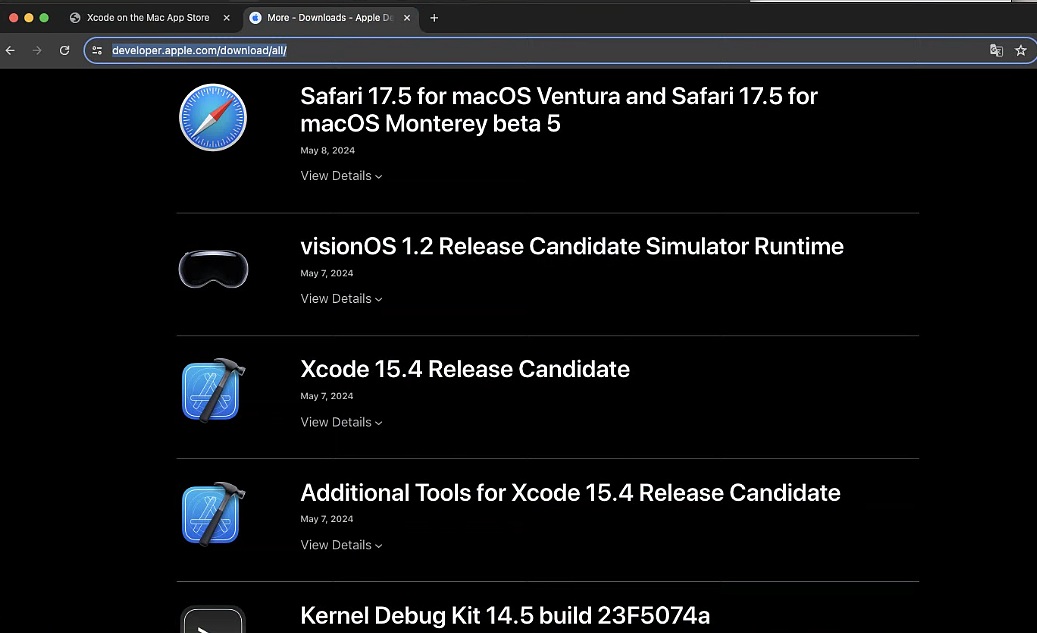
Task: Click the red close window button
Action: (x=13, y=18)
